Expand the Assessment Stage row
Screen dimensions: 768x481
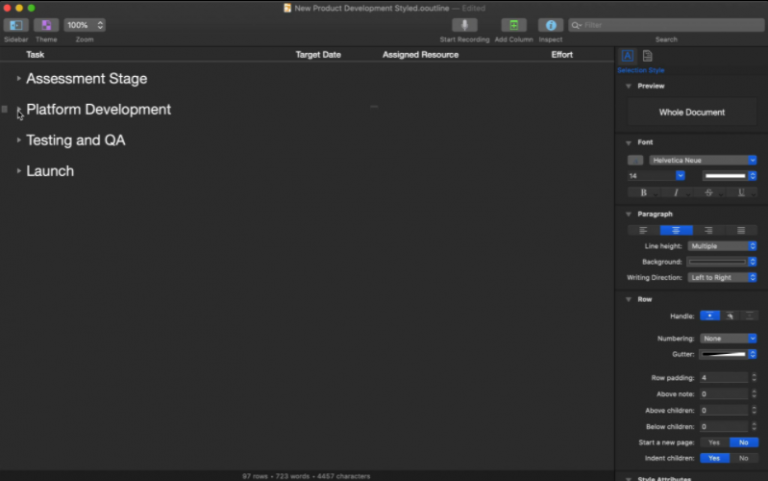pos(19,78)
